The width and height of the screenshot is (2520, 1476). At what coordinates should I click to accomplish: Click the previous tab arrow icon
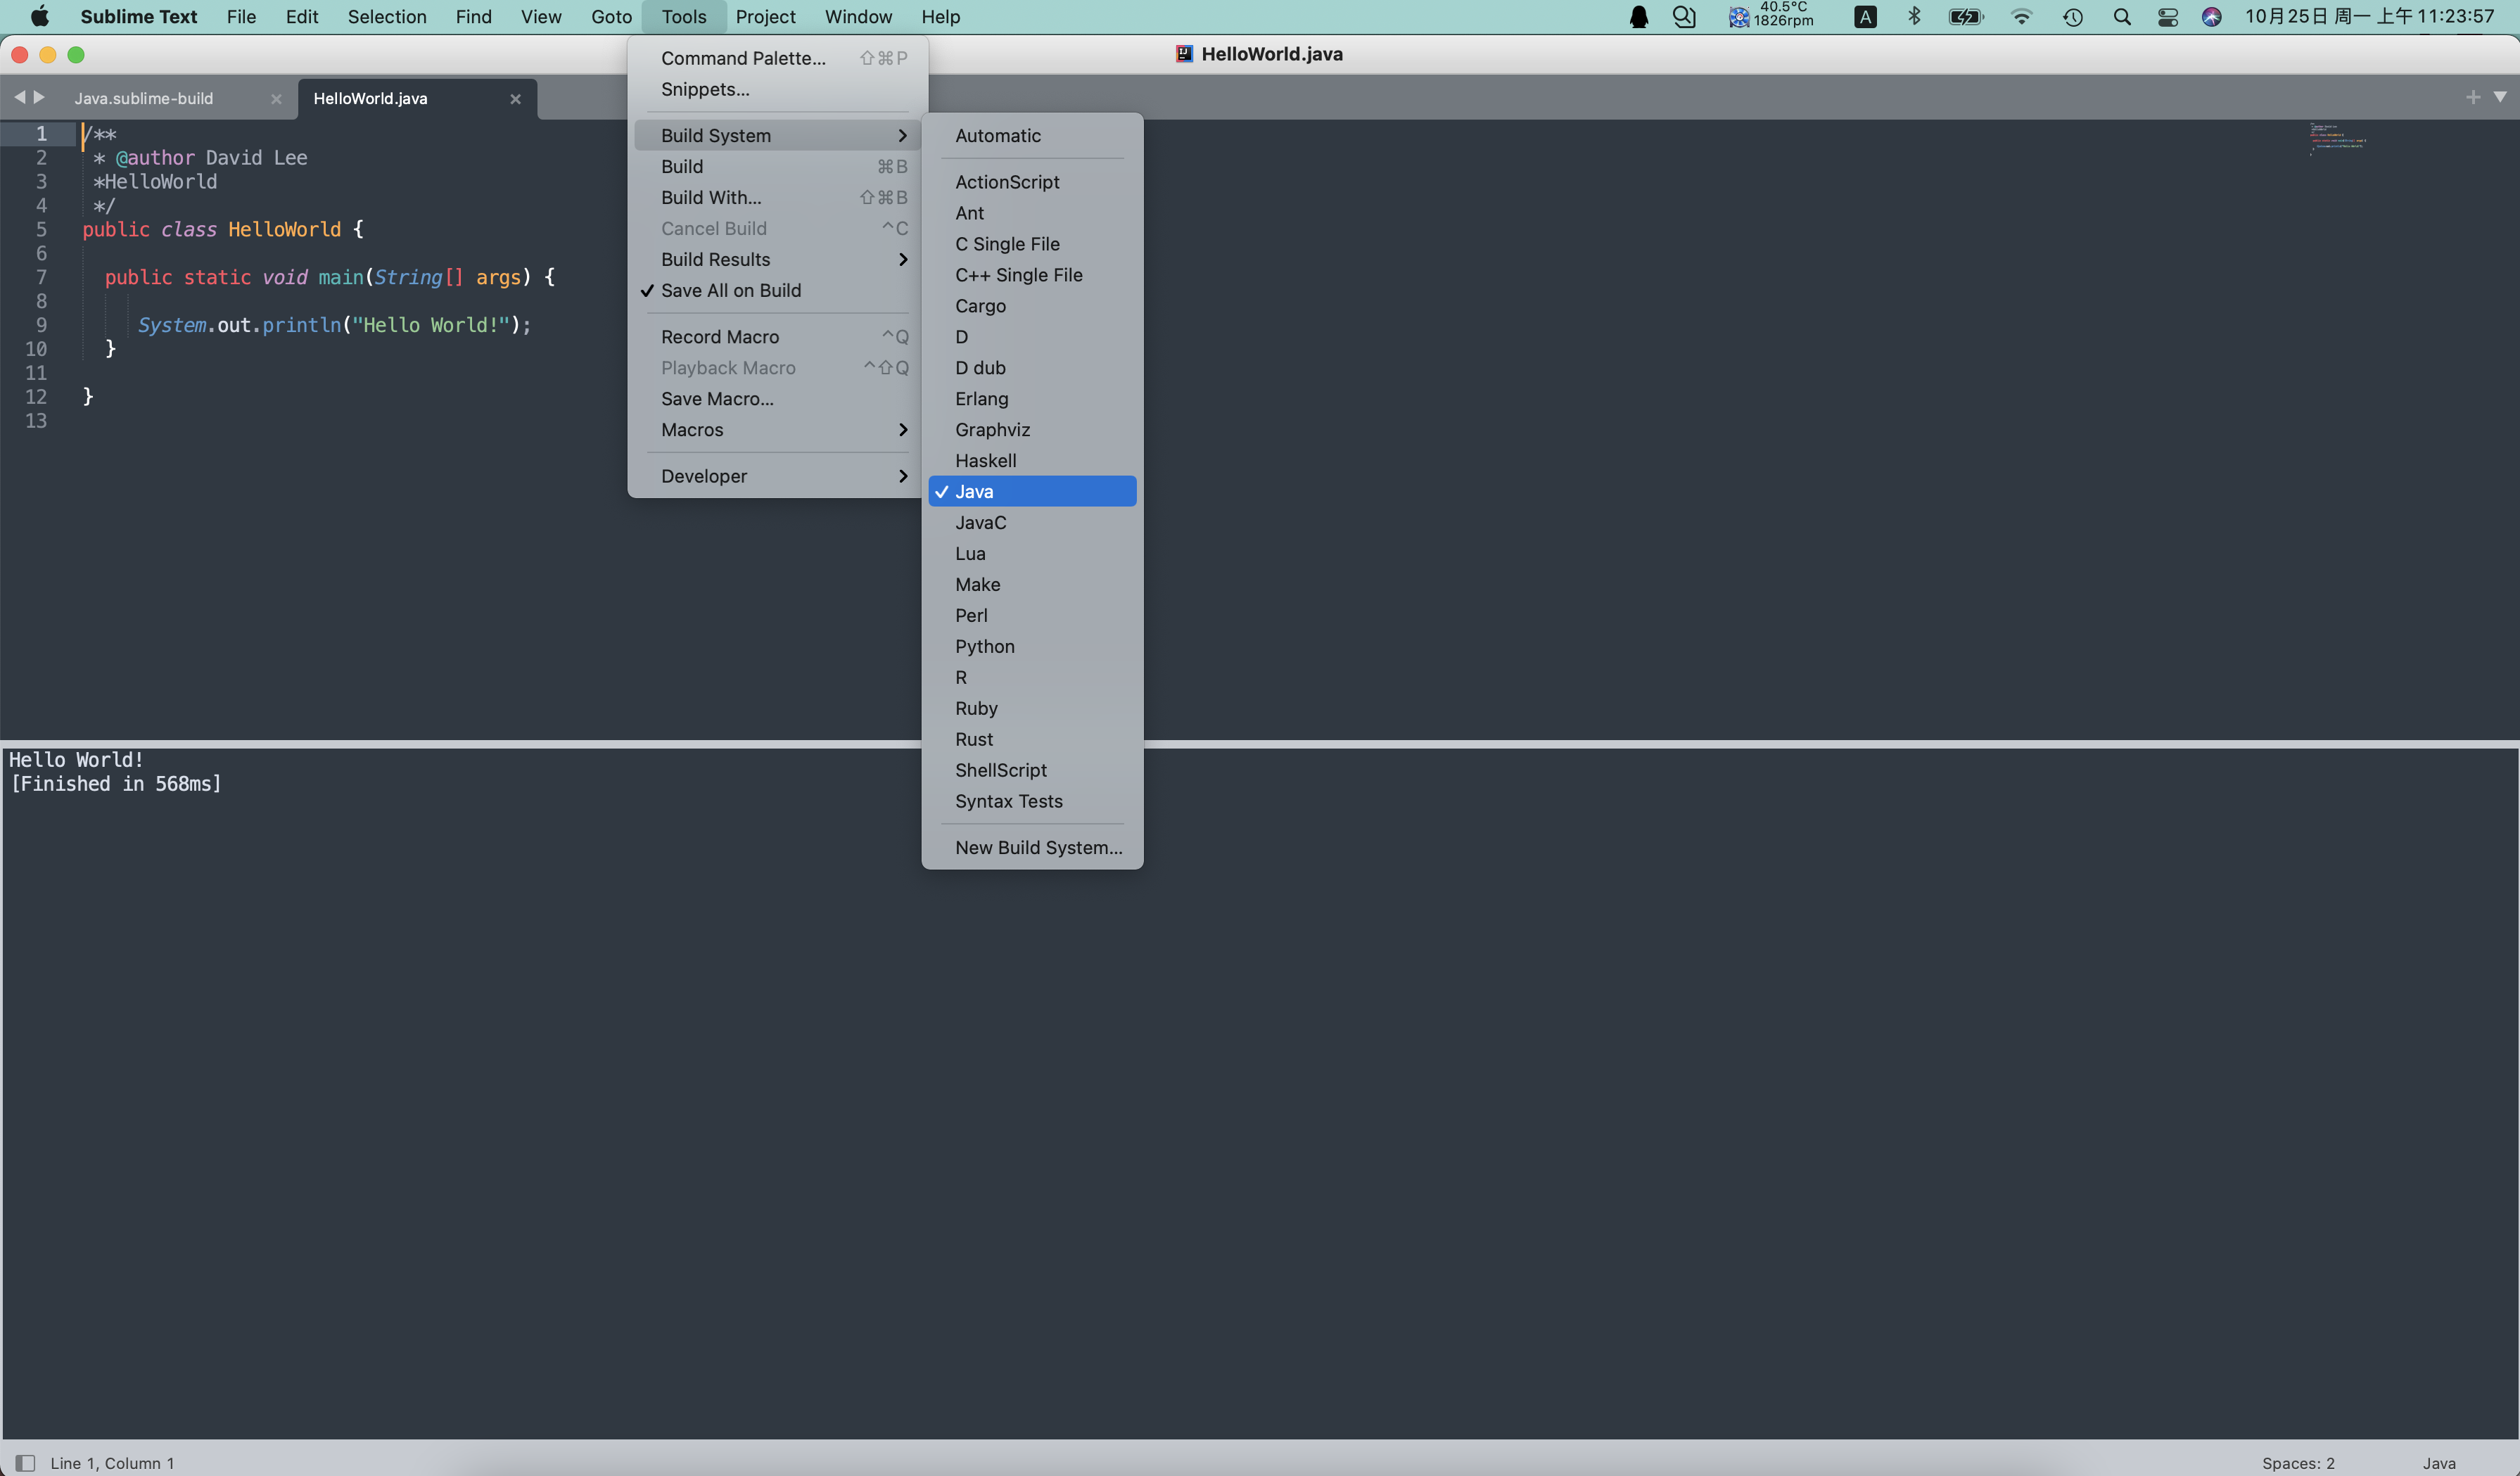pos(19,97)
